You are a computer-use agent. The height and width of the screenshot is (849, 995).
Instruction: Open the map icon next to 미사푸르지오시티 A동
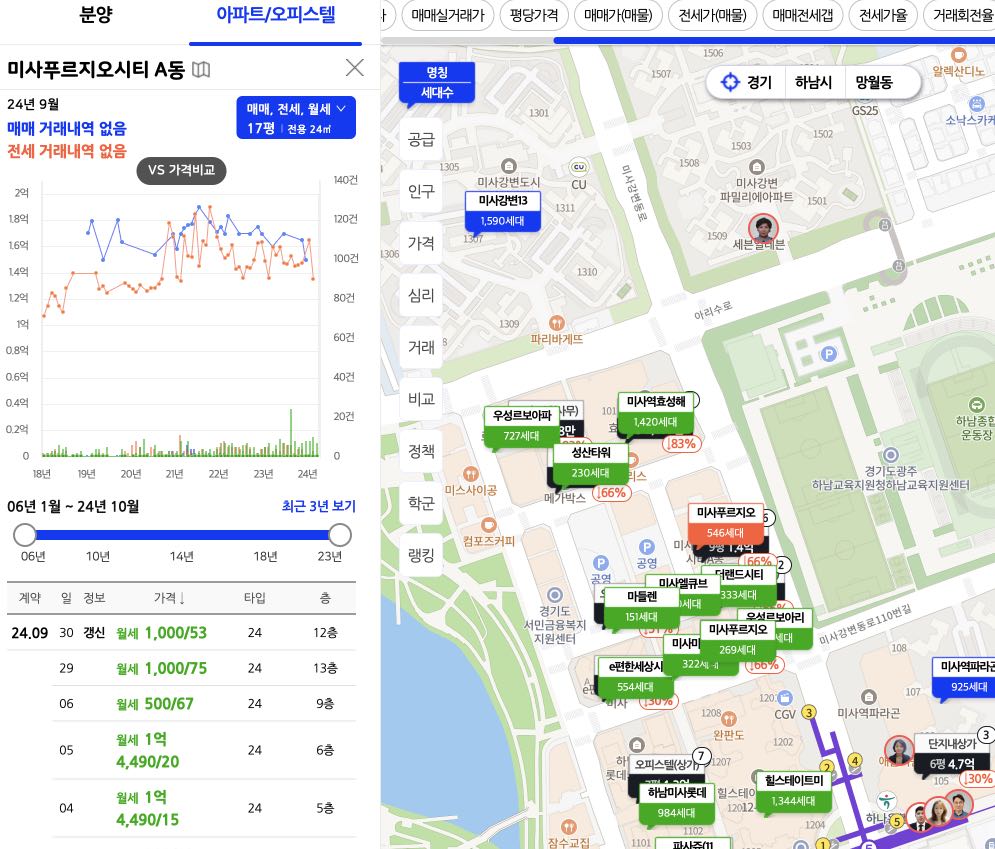pyautogui.click(x=201, y=69)
